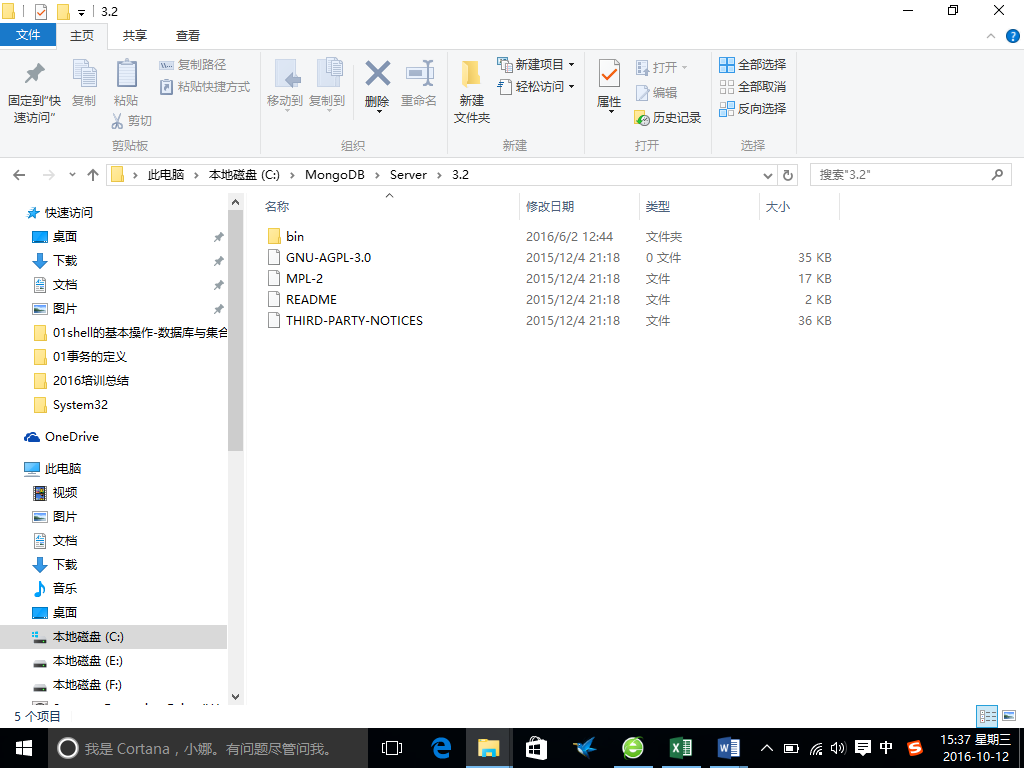1024x768 pixels.
Task: Open the Copy to (复制到) menu
Action: click(x=327, y=85)
